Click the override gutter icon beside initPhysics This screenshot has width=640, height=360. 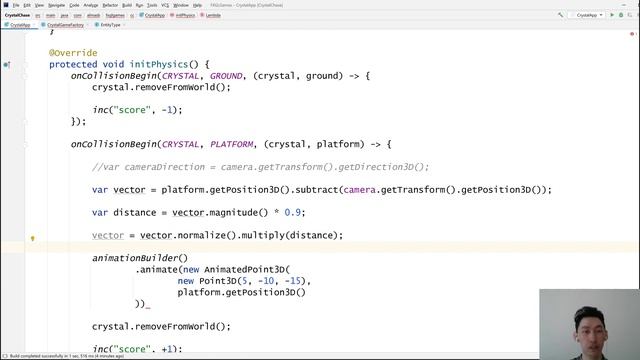7,64
